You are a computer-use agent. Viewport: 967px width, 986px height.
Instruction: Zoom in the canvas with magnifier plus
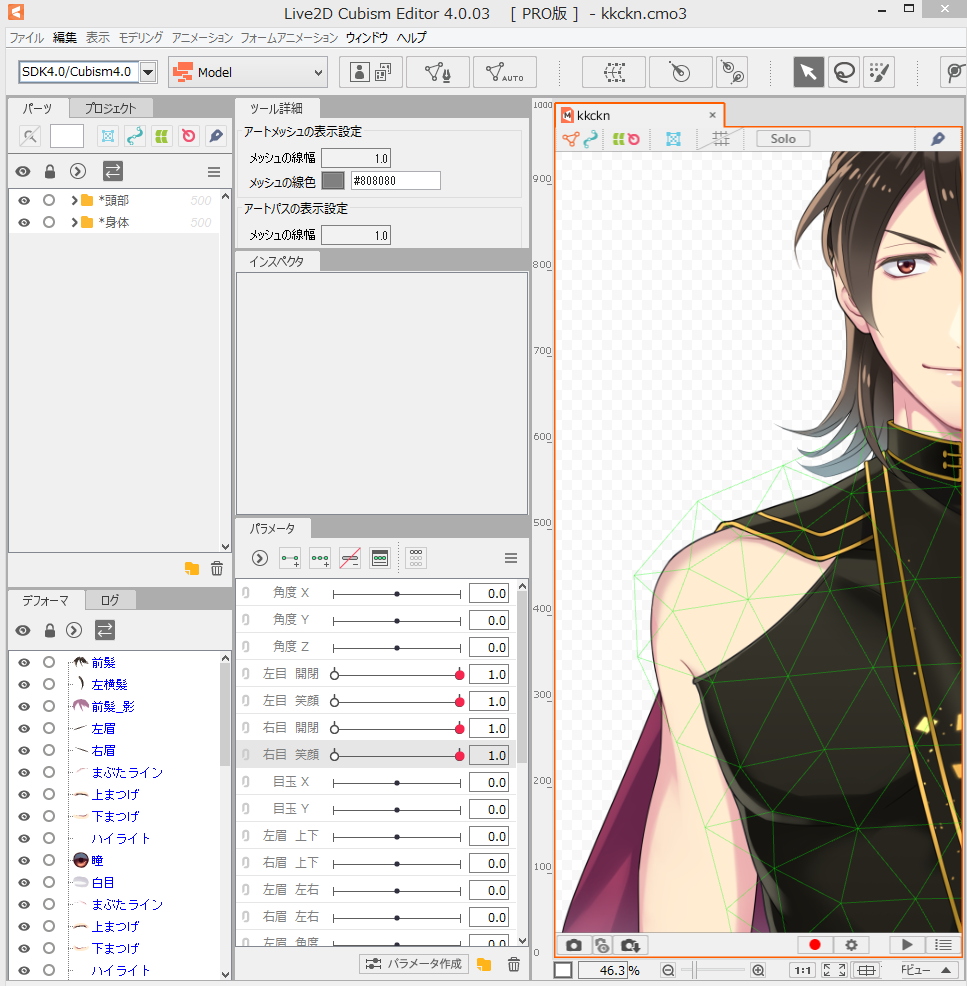point(758,970)
